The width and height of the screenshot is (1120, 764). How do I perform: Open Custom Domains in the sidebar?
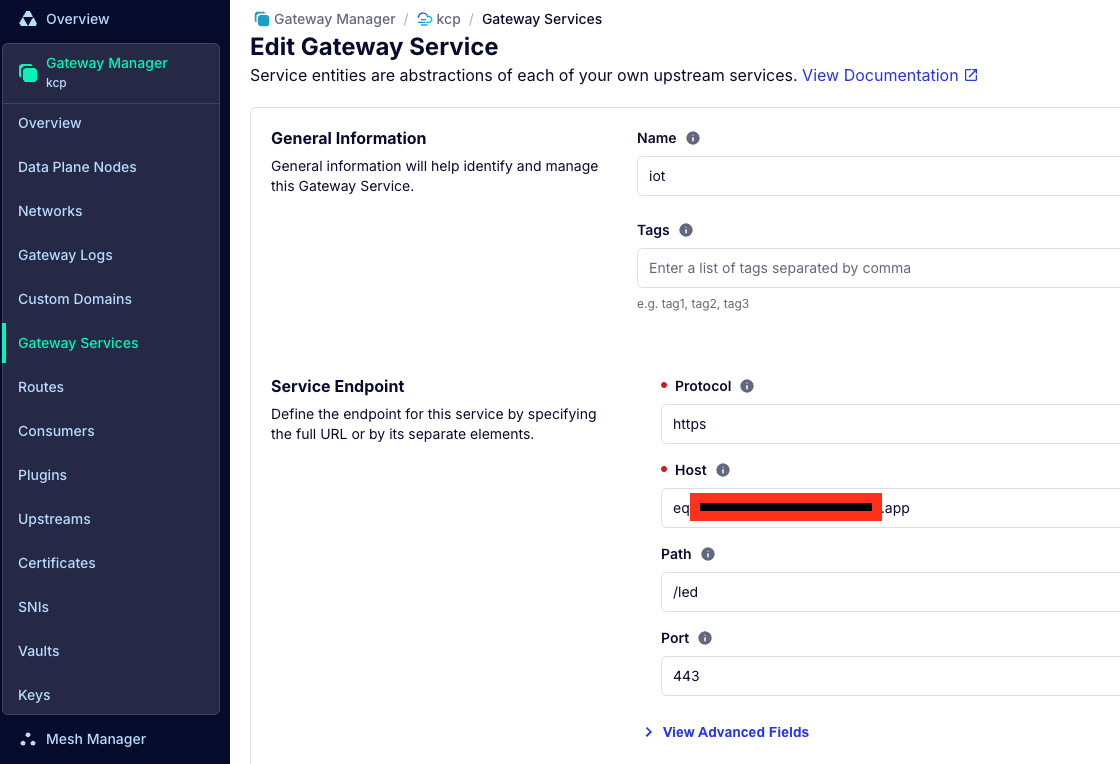point(75,299)
